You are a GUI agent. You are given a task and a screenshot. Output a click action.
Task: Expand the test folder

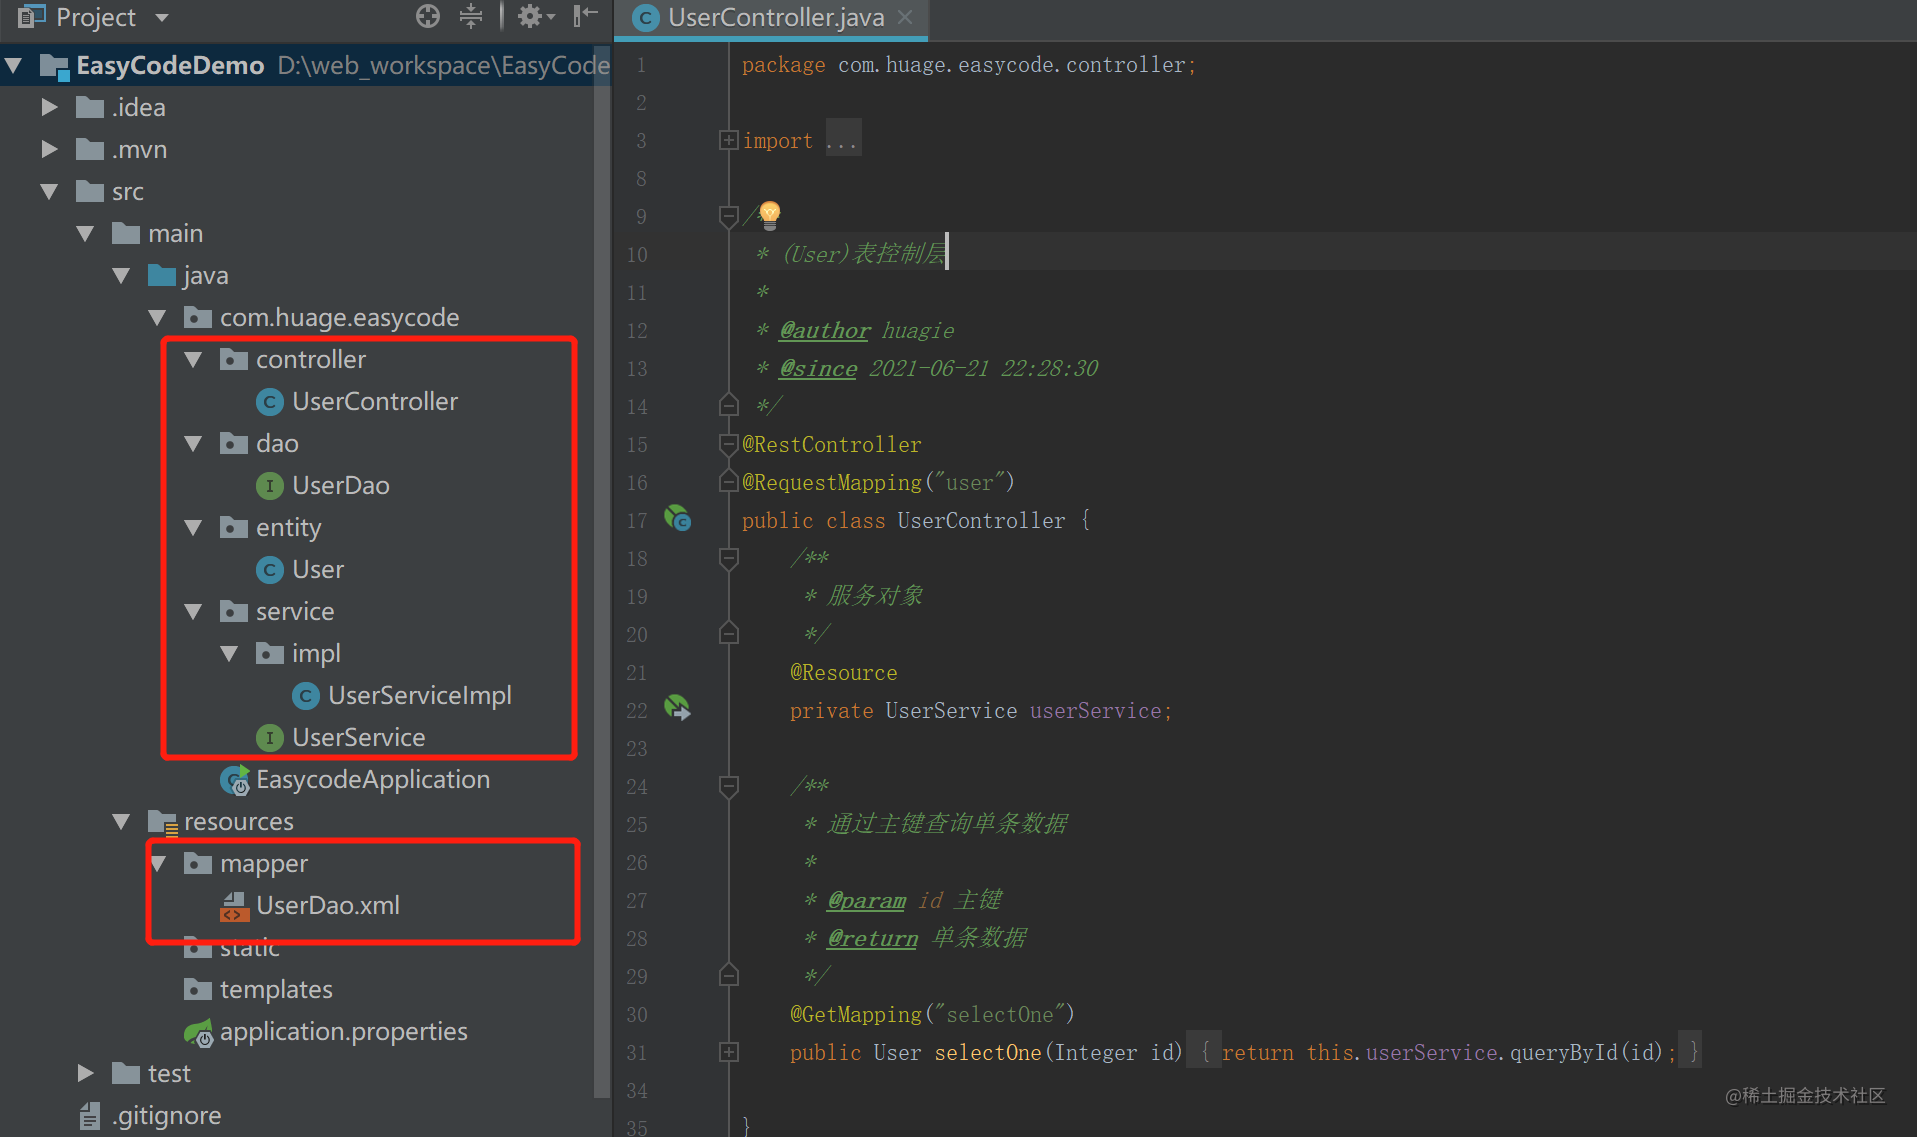[x=86, y=1073]
